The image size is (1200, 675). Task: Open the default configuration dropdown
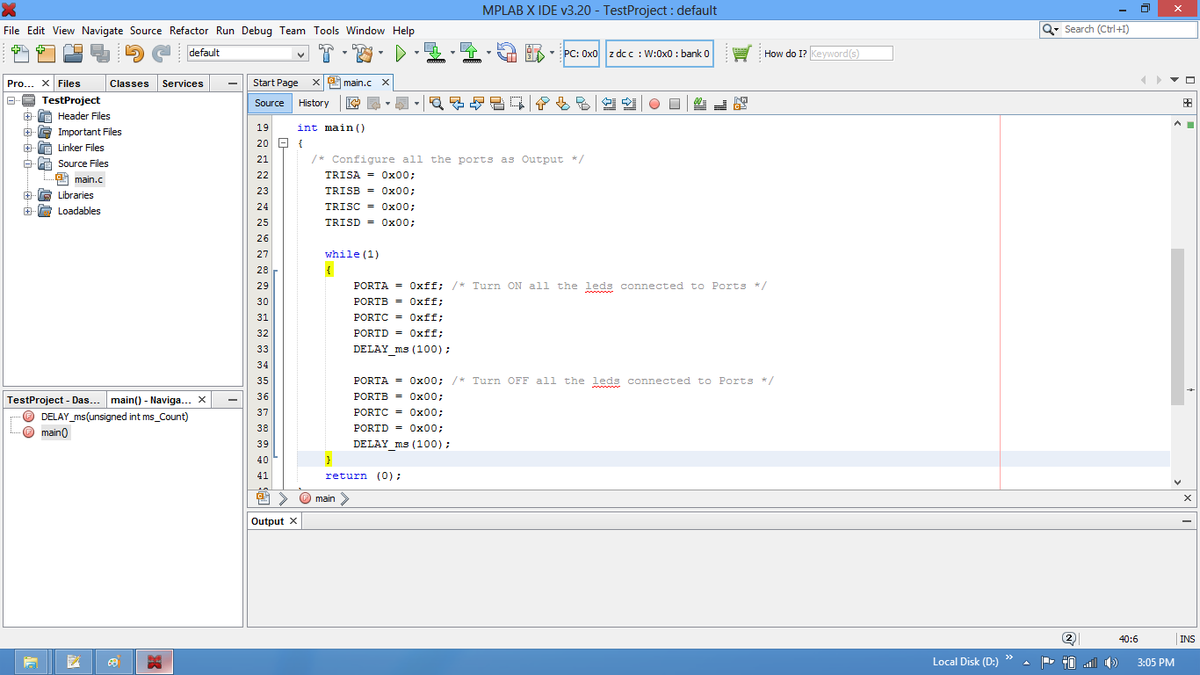tap(248, 53)
